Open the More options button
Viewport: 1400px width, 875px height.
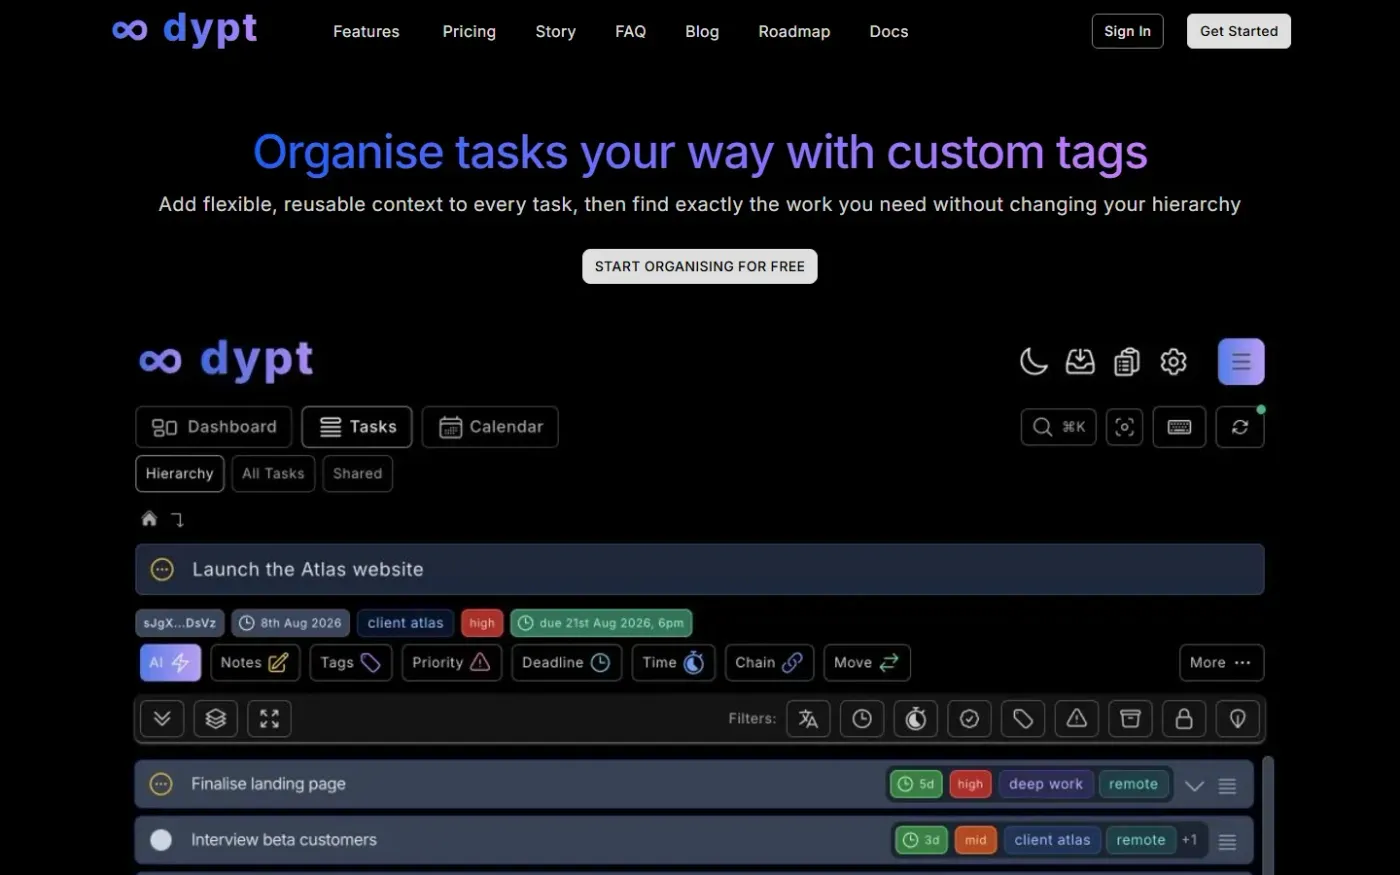click(1221, 662)
